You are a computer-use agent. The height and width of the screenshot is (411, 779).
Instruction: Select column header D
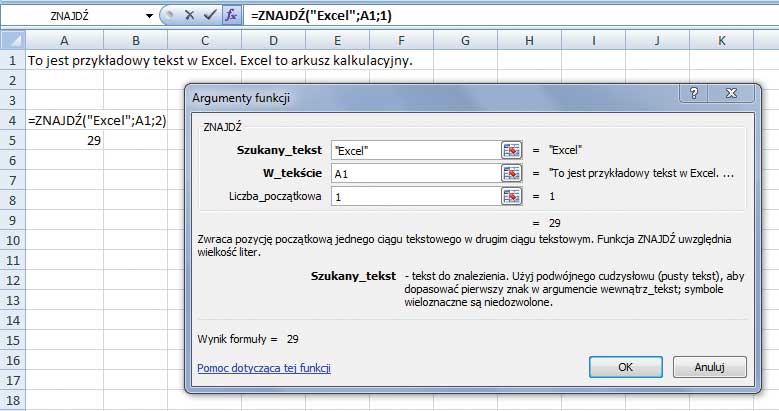(x=272, y=40)
